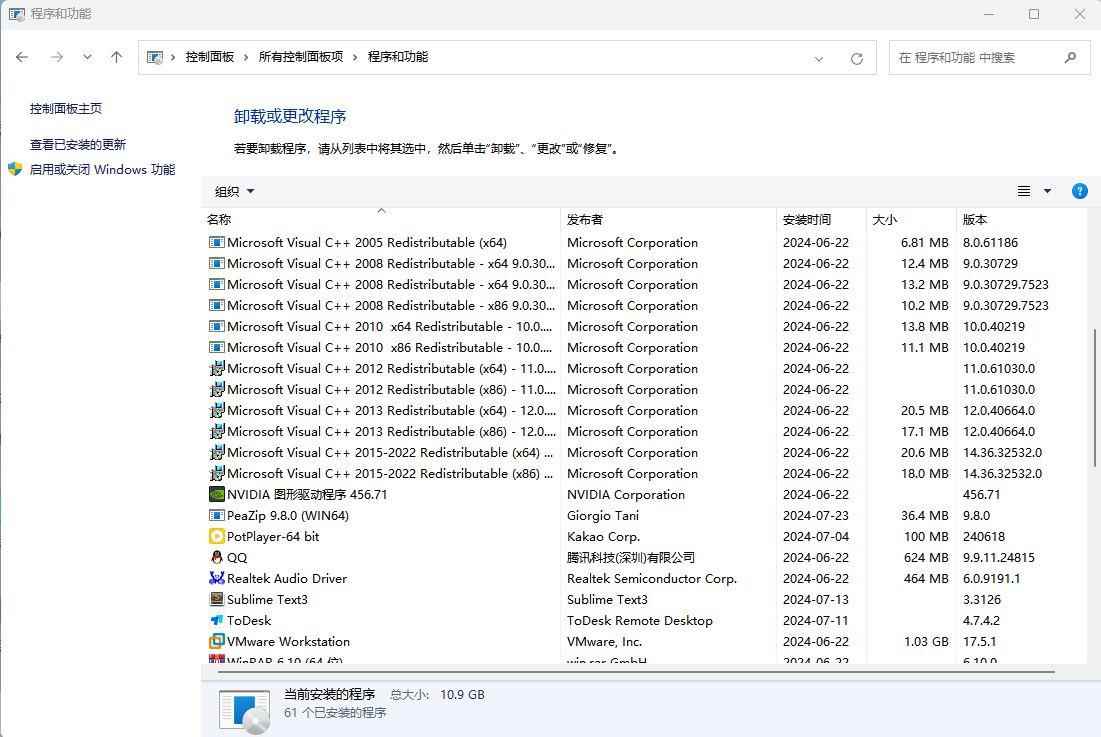Viewport: 1101px width, 737px height.
Task: Open 控制面板主页 link
Action: (x=66, y=109)
